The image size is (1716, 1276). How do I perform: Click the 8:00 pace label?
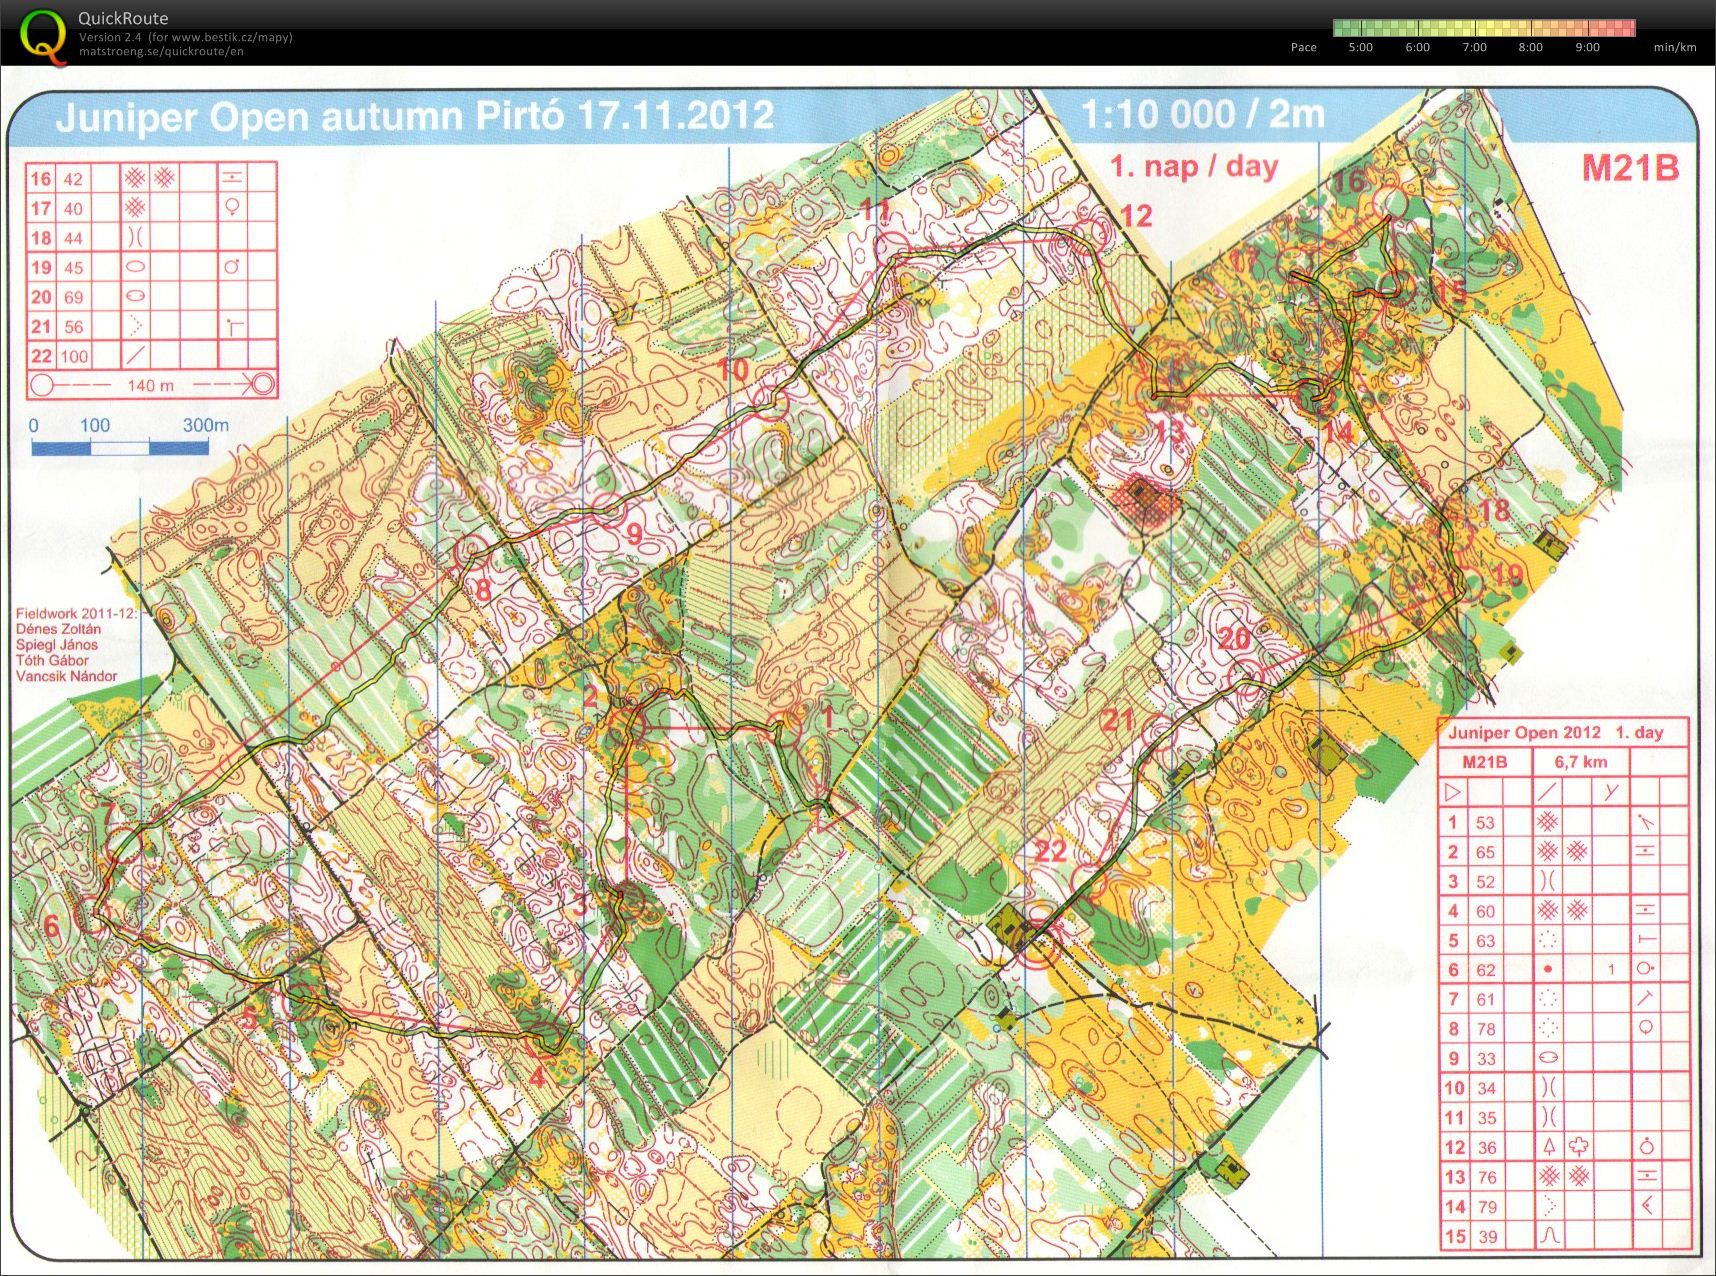1530,47
